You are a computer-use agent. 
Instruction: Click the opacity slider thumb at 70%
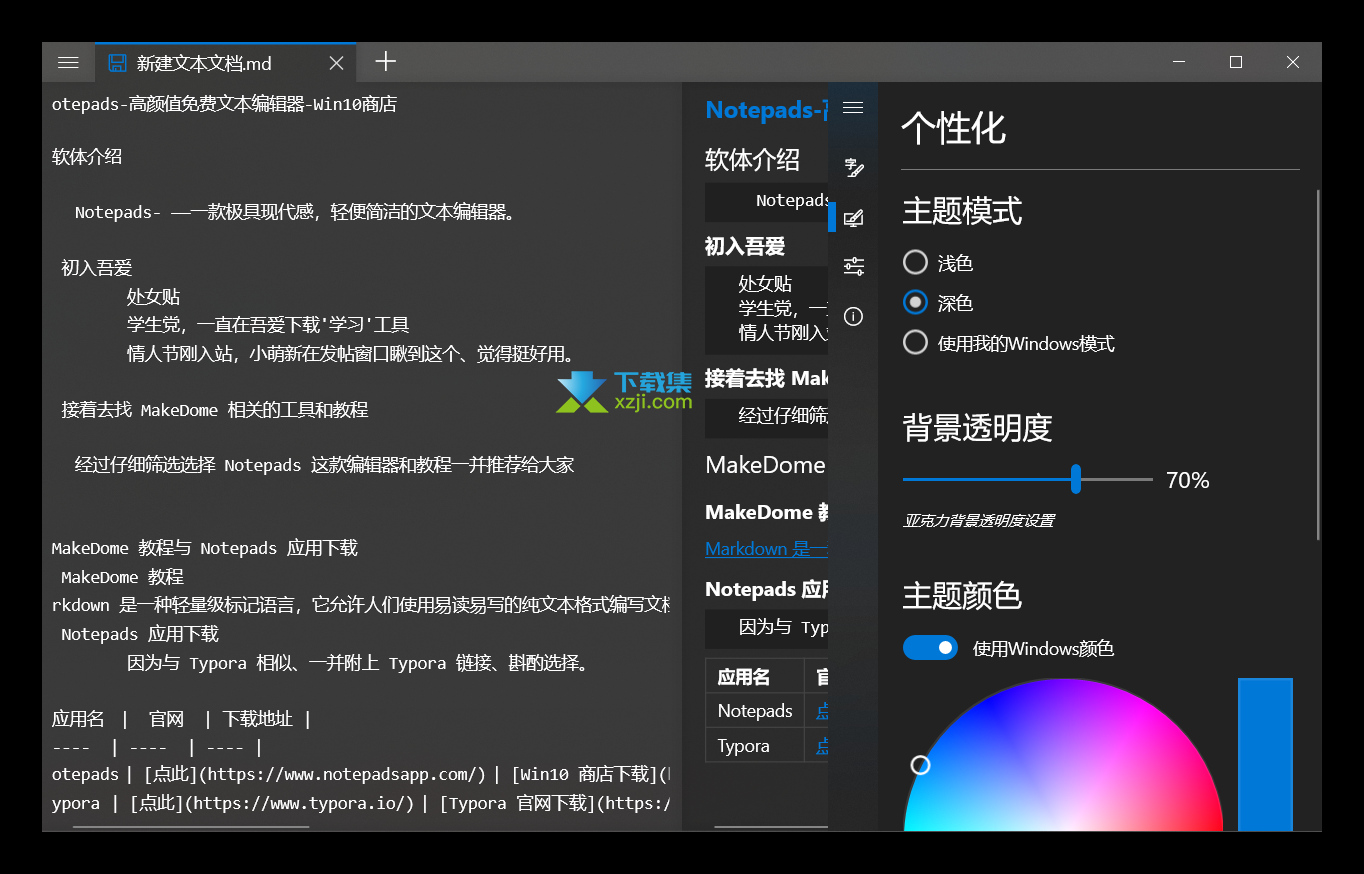coord(1076,479)
